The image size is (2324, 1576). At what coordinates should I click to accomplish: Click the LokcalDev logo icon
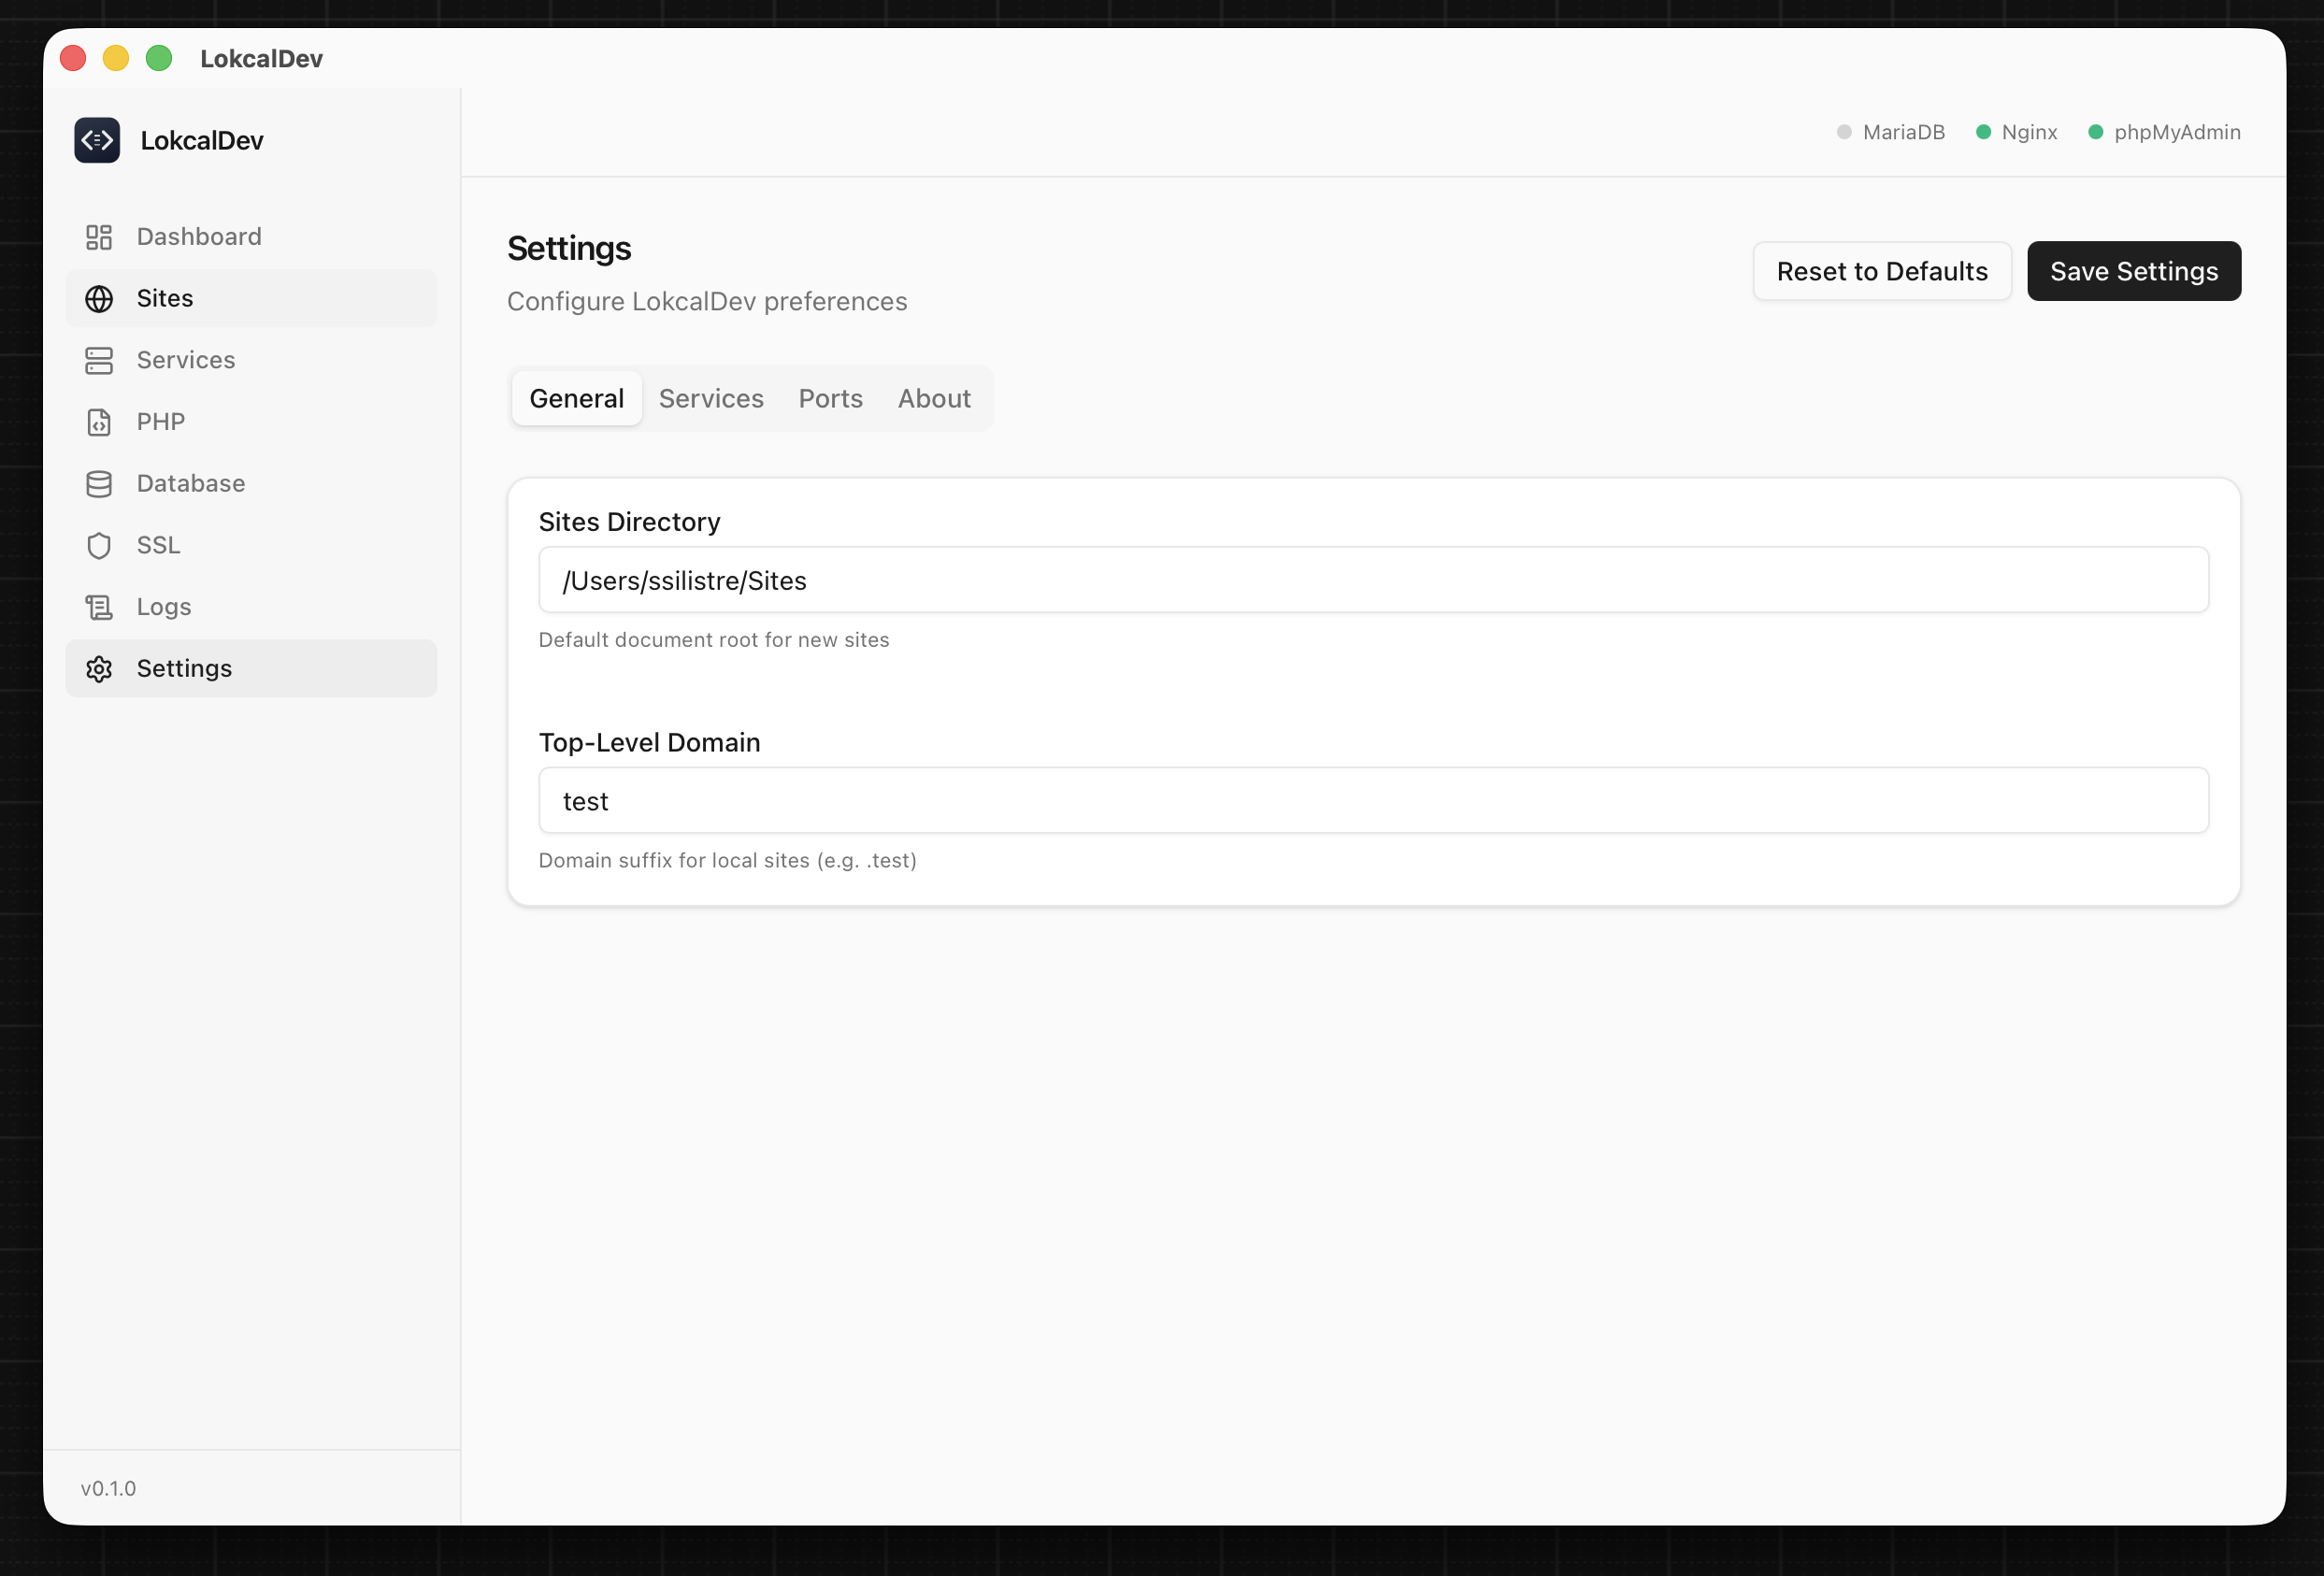pyautogui.click(x=97, y=140)
